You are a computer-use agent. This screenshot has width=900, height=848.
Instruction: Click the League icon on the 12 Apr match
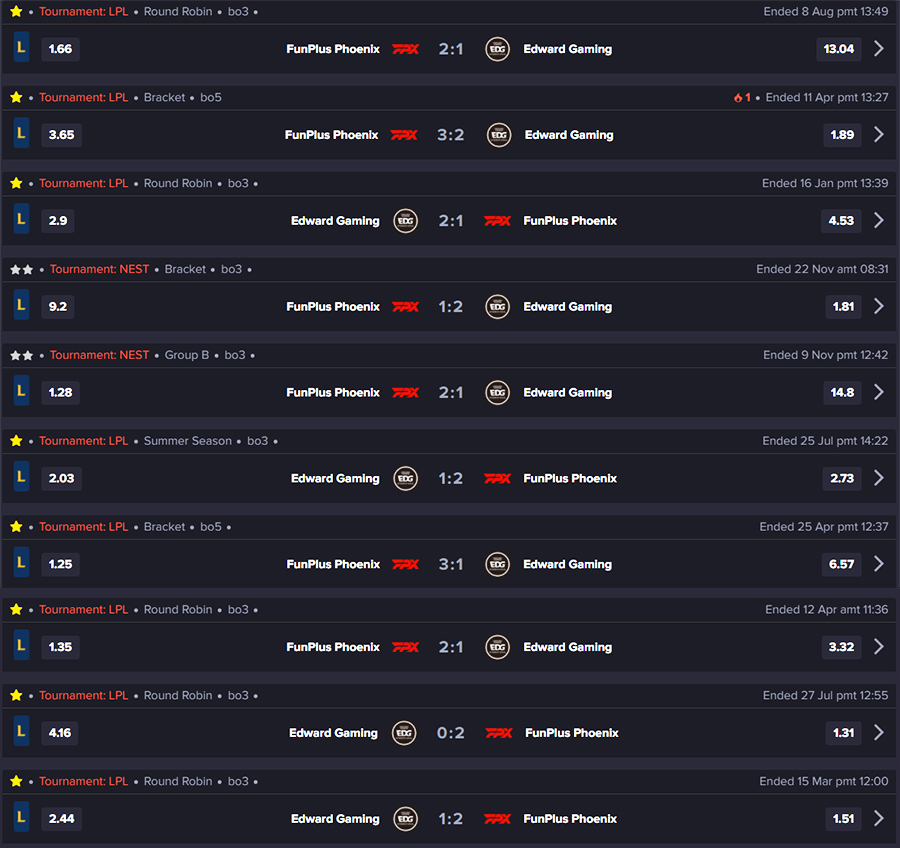pos(21,645)
